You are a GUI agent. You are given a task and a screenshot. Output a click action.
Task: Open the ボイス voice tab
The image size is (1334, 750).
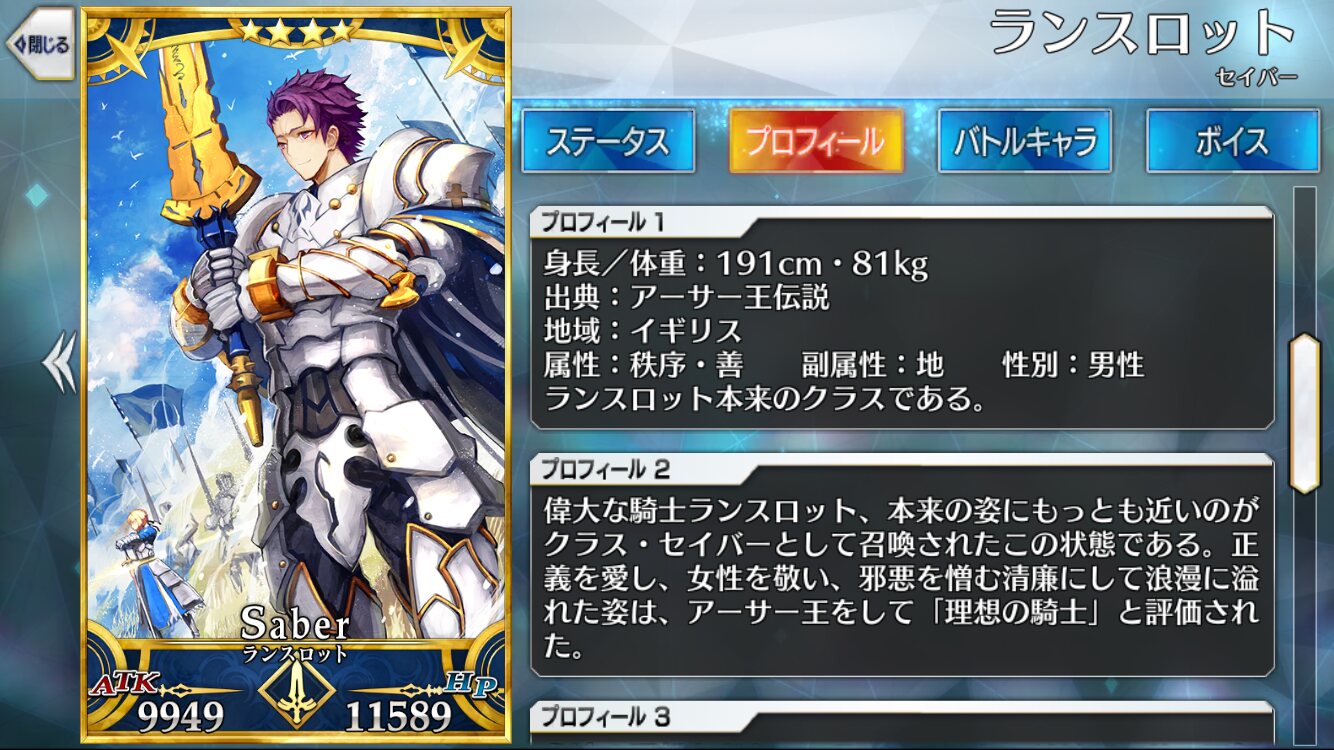point(1232,141)
